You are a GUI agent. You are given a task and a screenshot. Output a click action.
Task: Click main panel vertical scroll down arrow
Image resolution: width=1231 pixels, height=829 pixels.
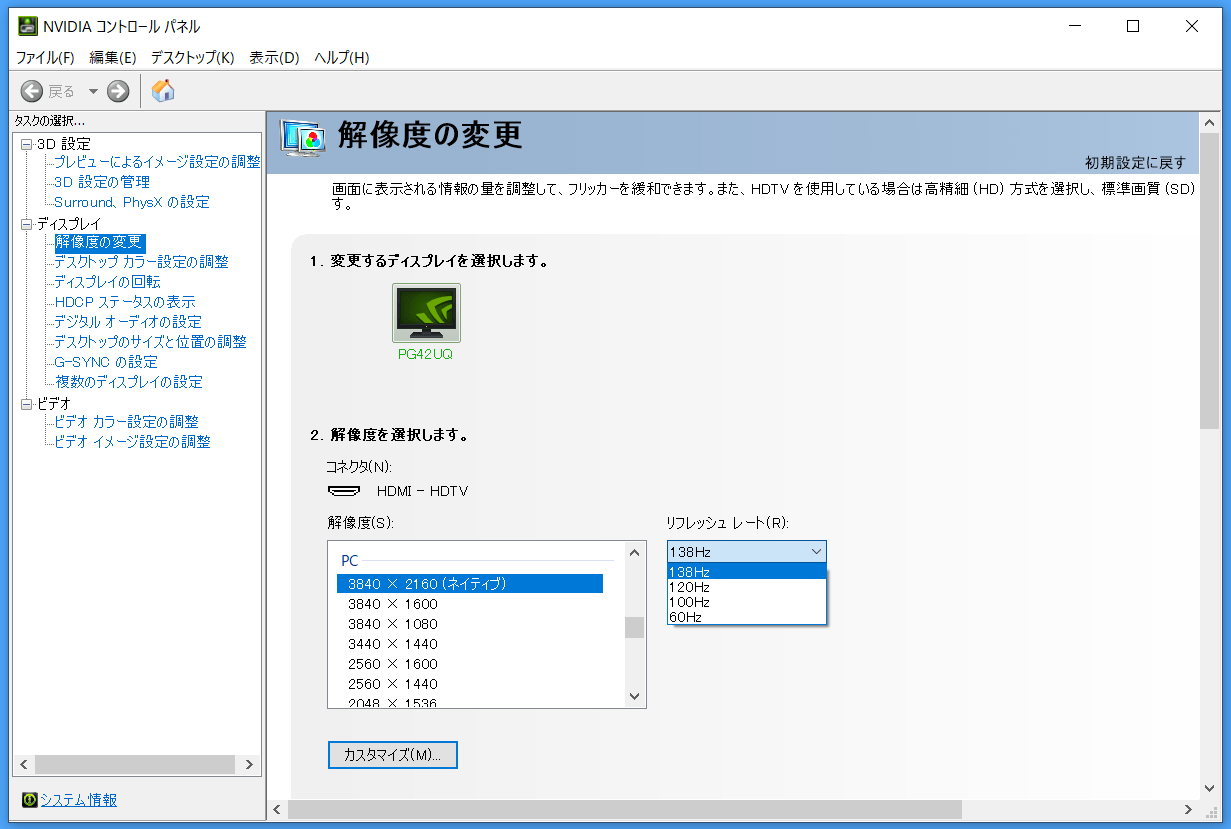click(x=1209, y=789)
